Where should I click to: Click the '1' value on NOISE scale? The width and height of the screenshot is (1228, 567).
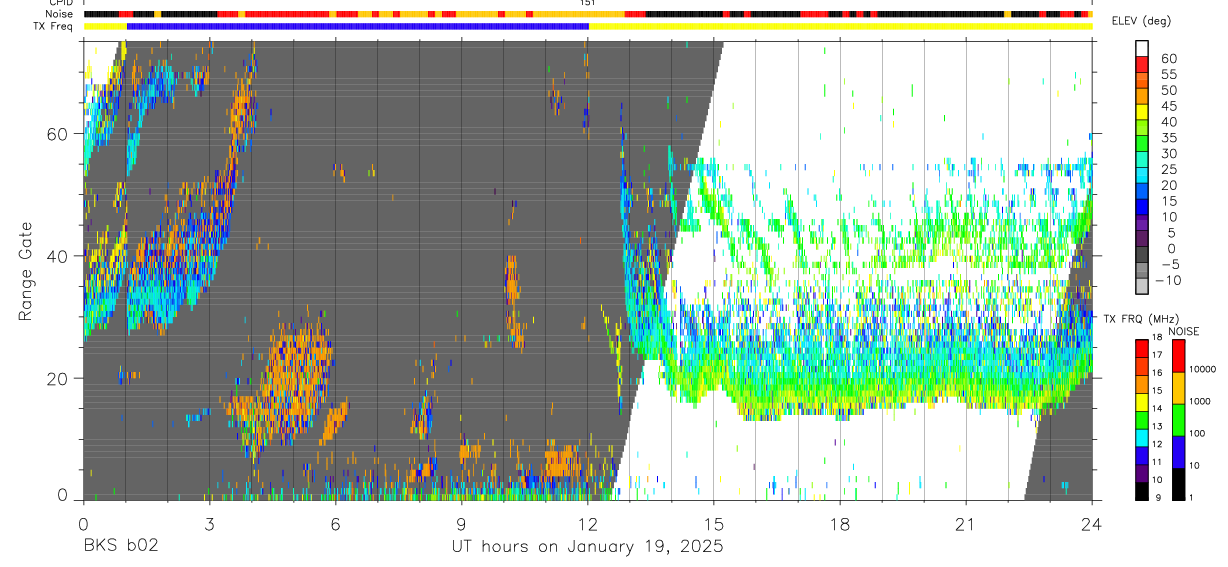click(1191, 497)
